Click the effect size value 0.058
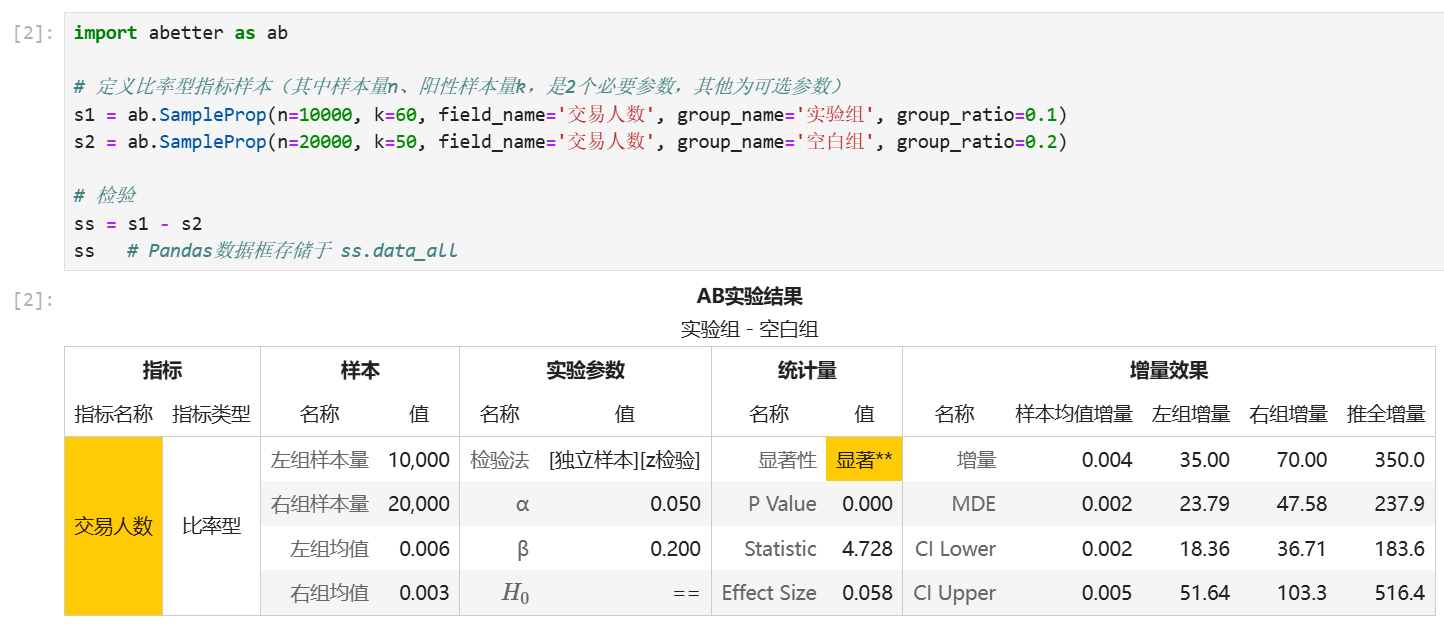Screen dimensions: 1444x625 click(867, 593)
